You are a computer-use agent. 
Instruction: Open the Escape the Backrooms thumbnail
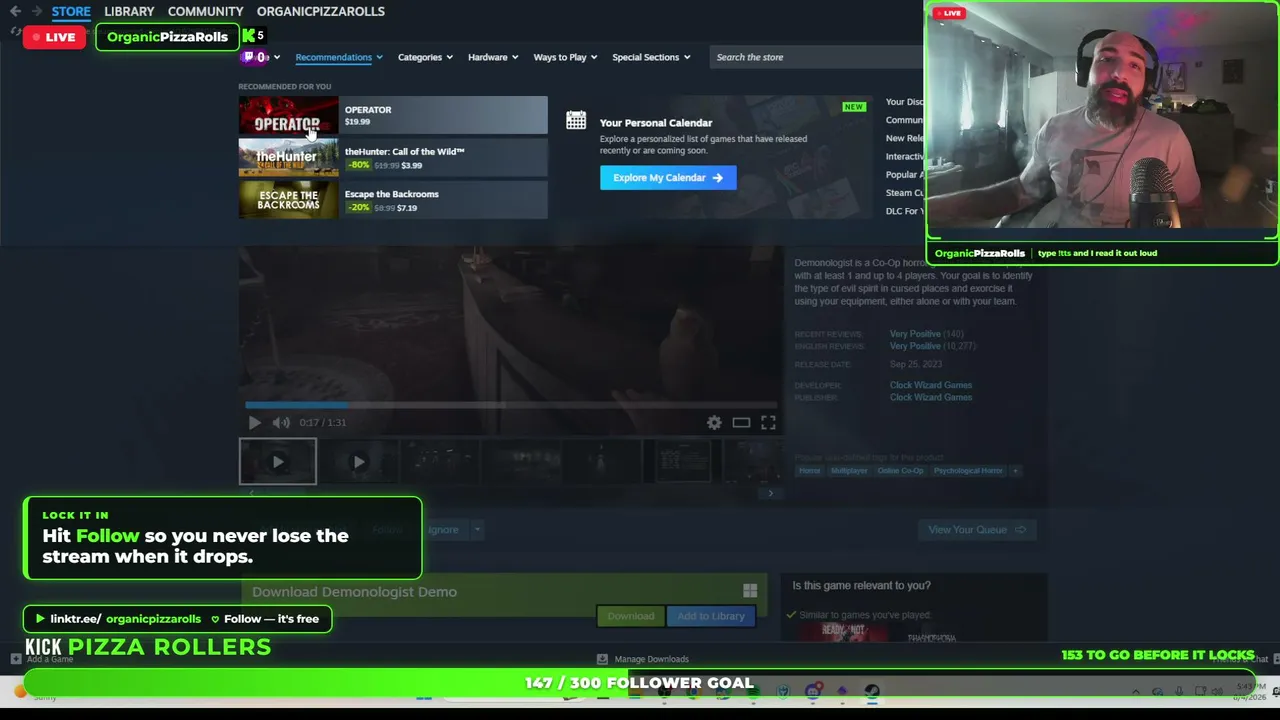click(288, 199)
